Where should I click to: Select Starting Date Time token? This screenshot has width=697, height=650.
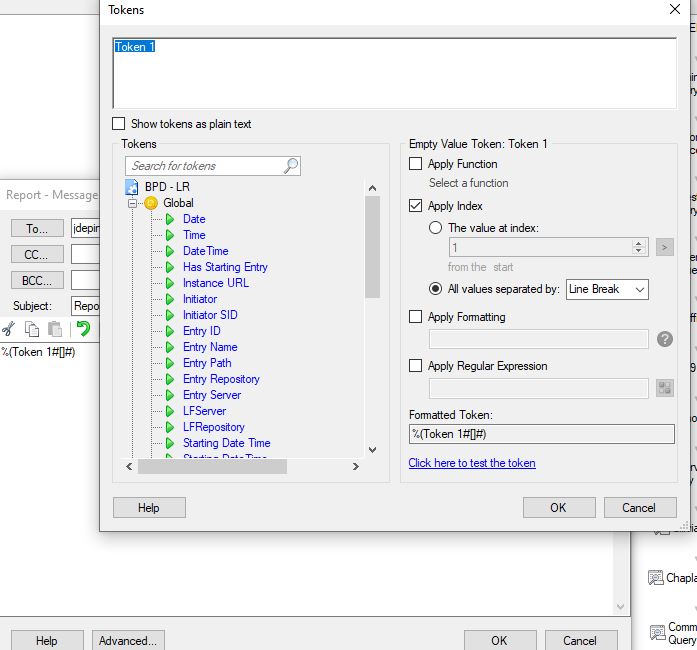pos(227,443)
